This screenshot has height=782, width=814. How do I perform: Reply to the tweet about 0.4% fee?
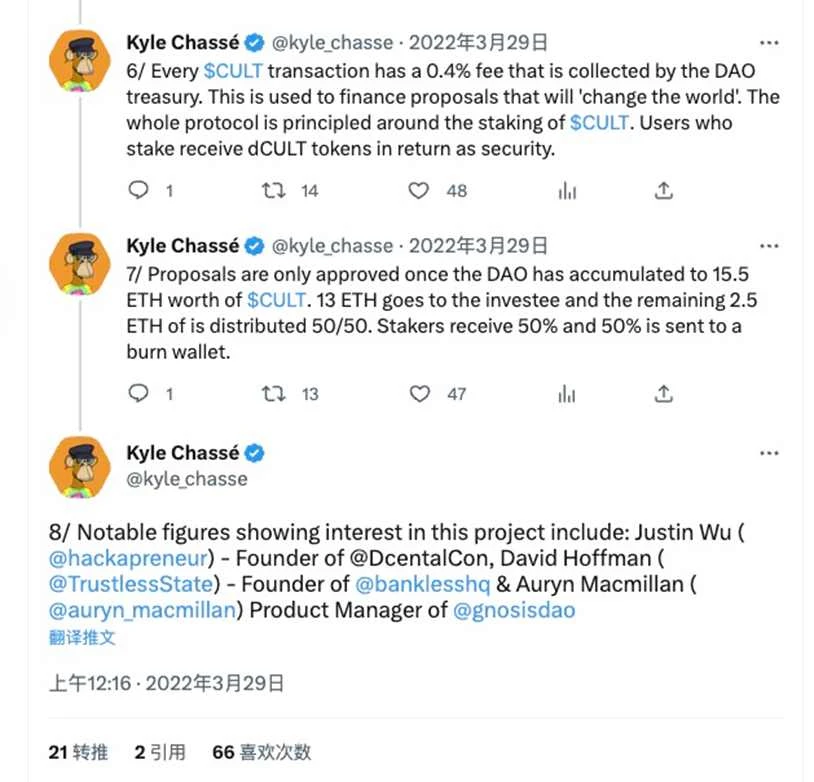[138, 190]
